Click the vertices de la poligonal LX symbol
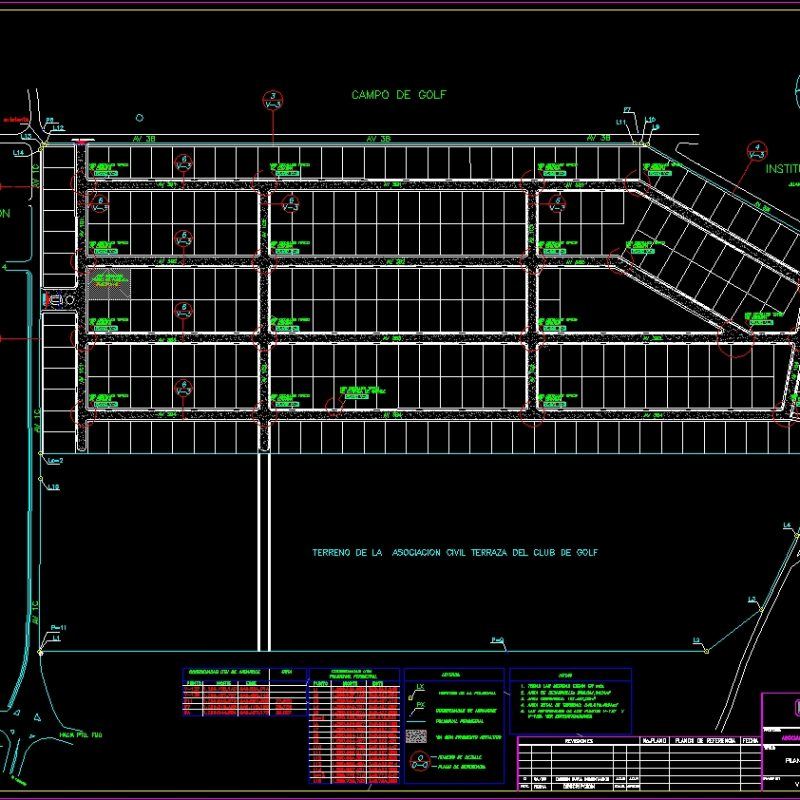The image size is (800, 800). click(x=417, y=691)
